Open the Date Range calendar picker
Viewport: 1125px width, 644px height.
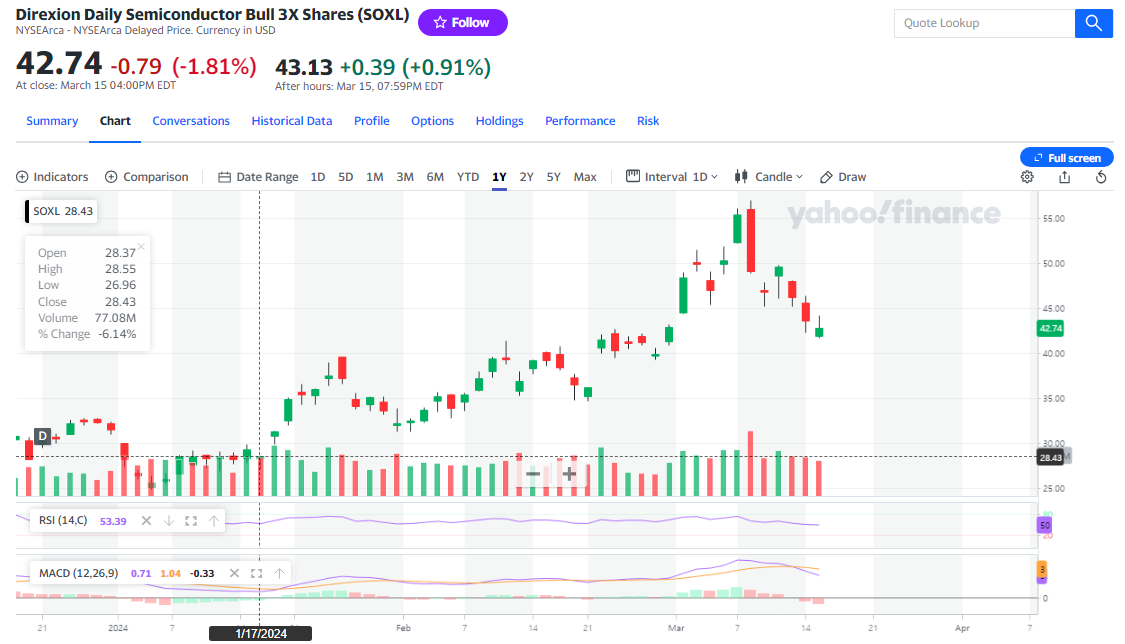258,177
